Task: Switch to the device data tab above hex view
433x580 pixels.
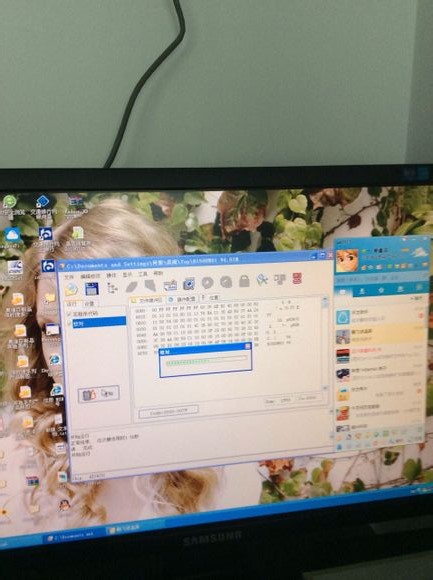Action: pos(182,299)
